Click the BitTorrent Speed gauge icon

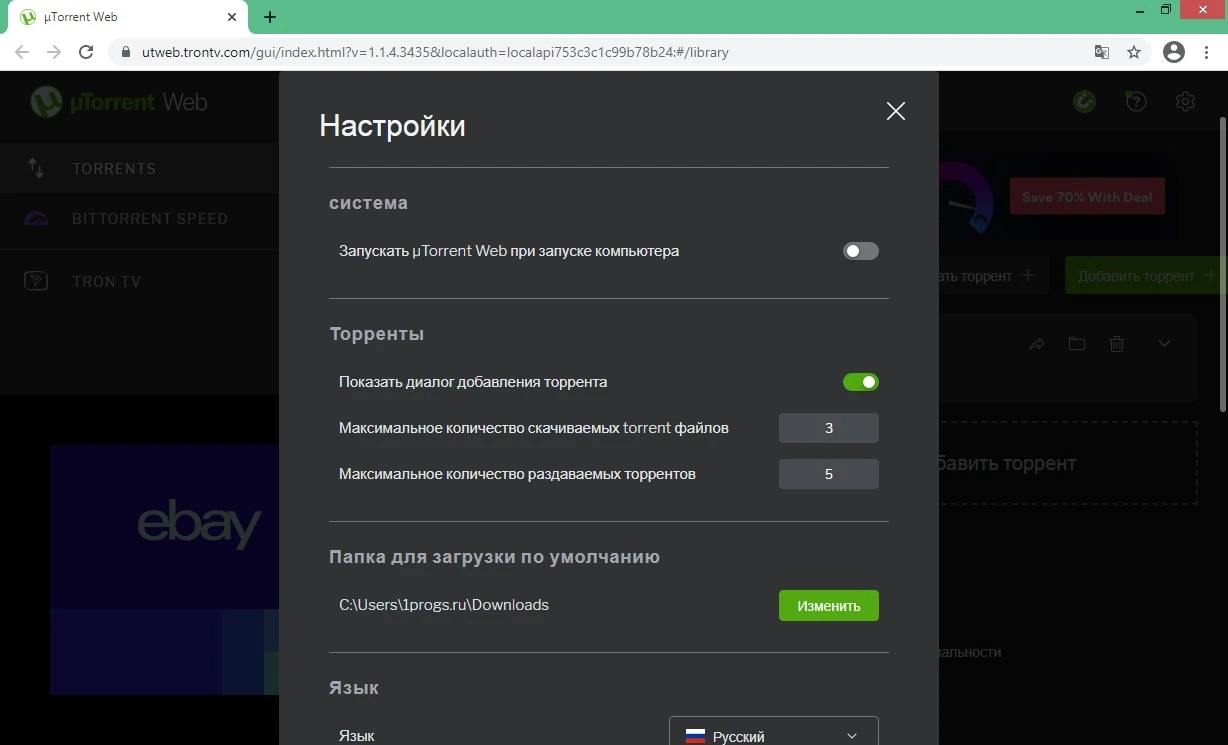36,219
